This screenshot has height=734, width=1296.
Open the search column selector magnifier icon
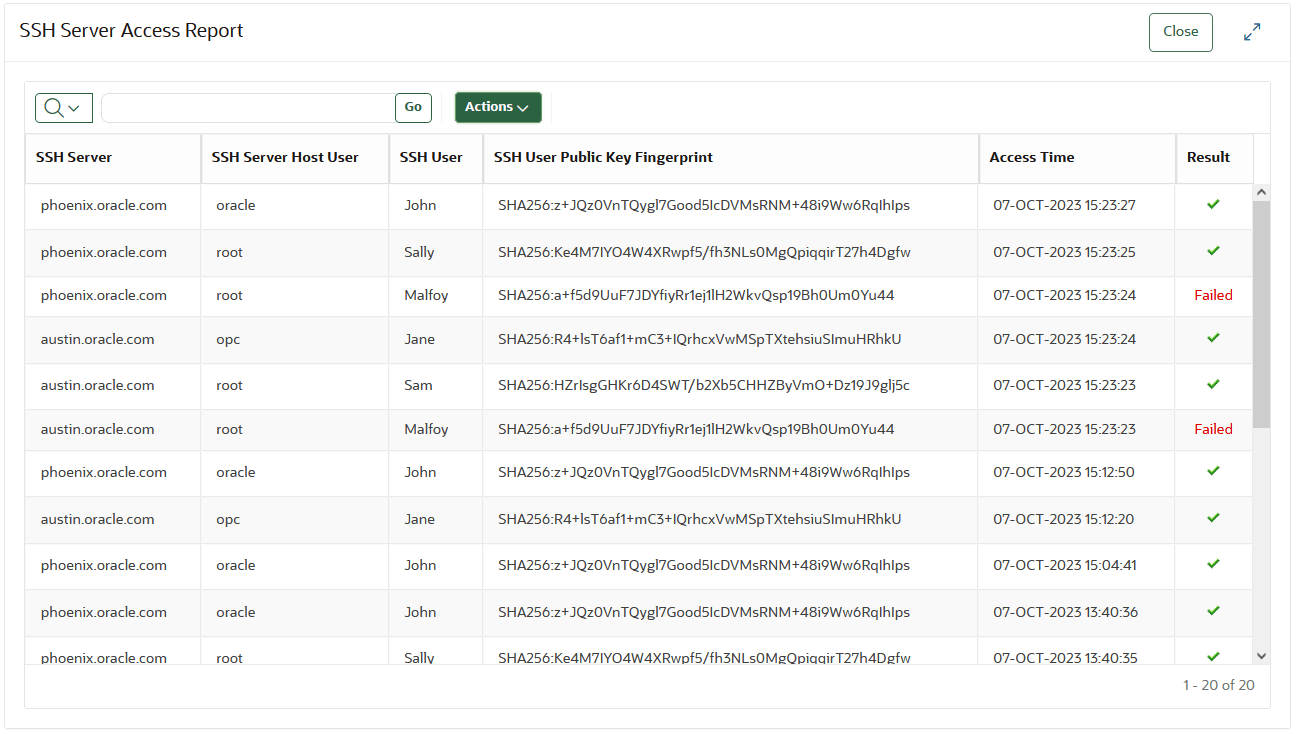click(53, 107)
